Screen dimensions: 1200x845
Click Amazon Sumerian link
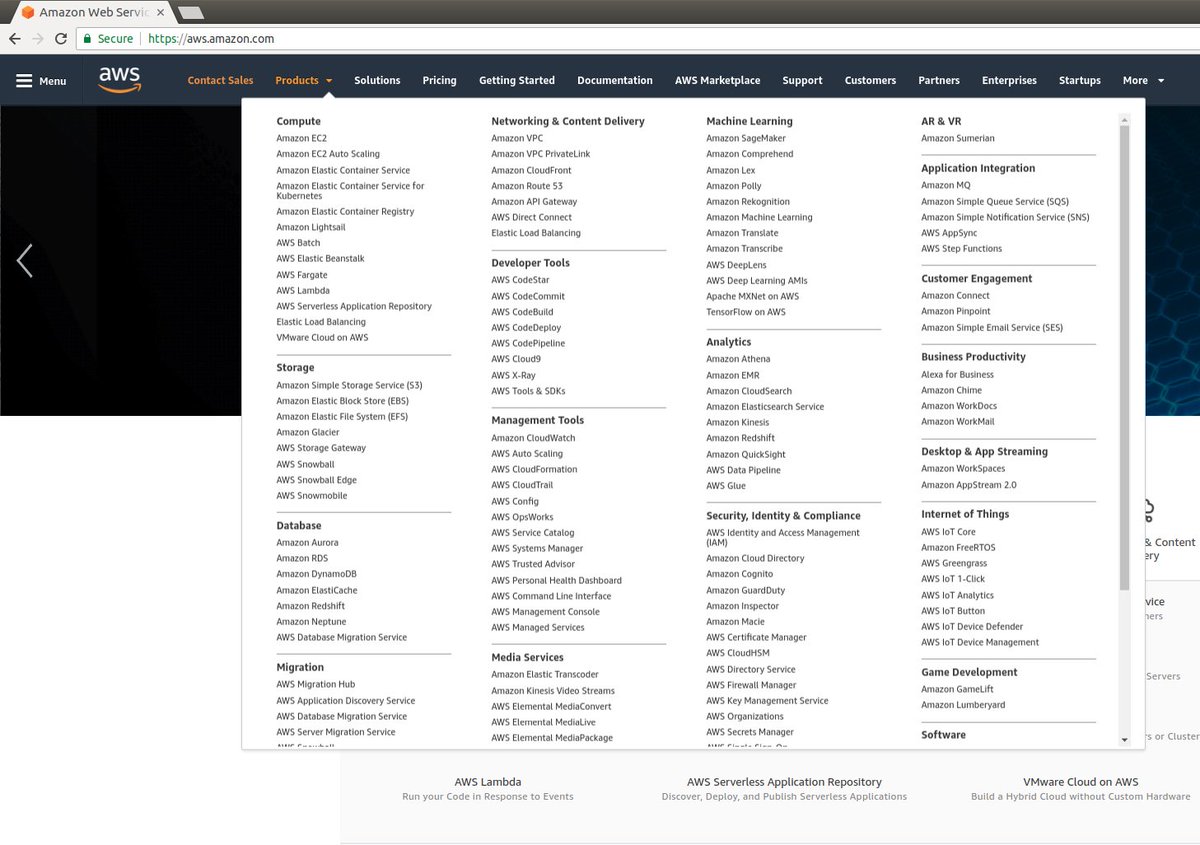pos(958,138)
